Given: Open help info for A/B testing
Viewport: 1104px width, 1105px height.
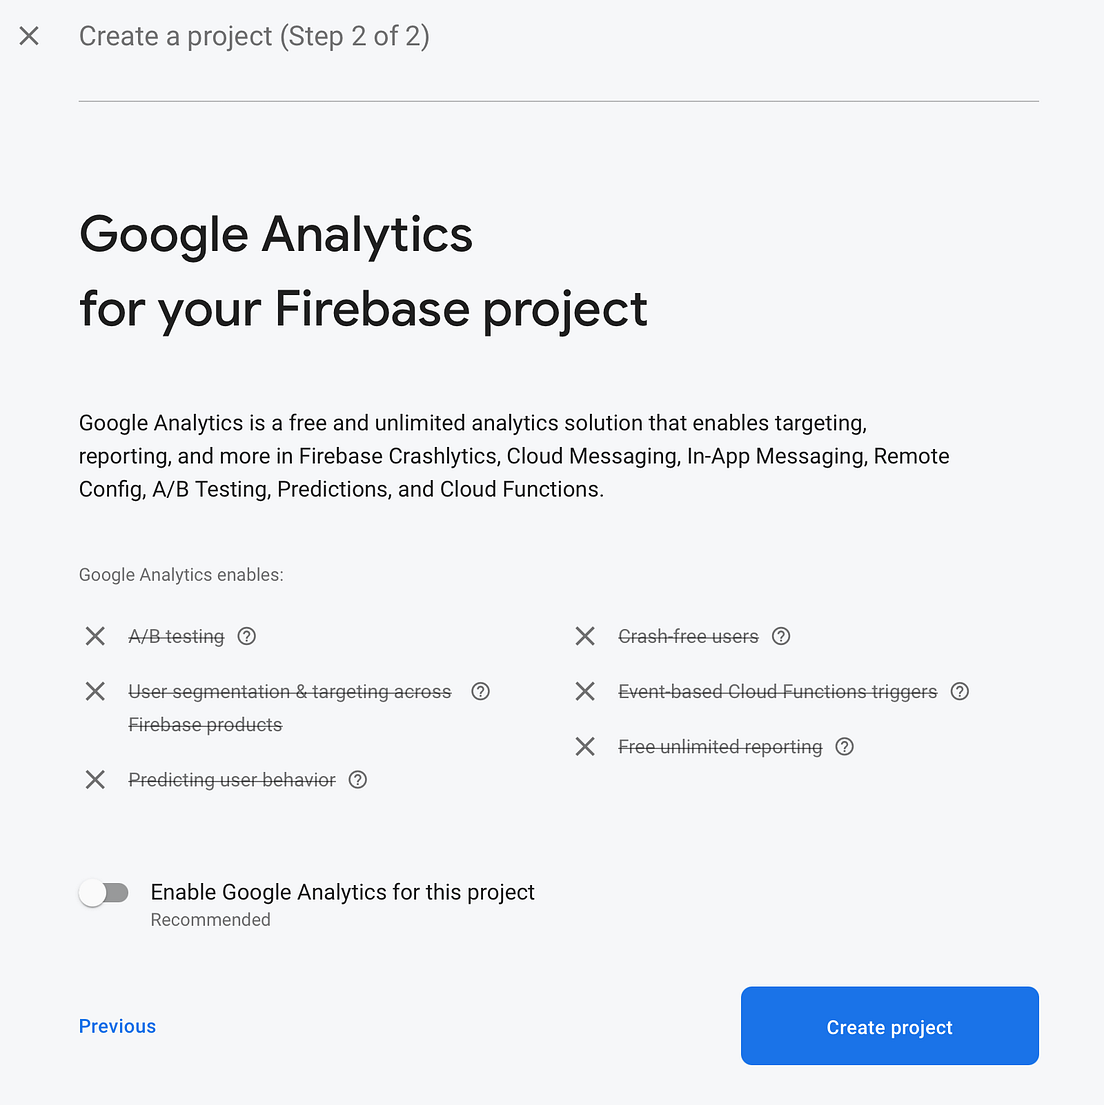Looking at the screenshot, I should pyautogui.click(x=246, y=636).
